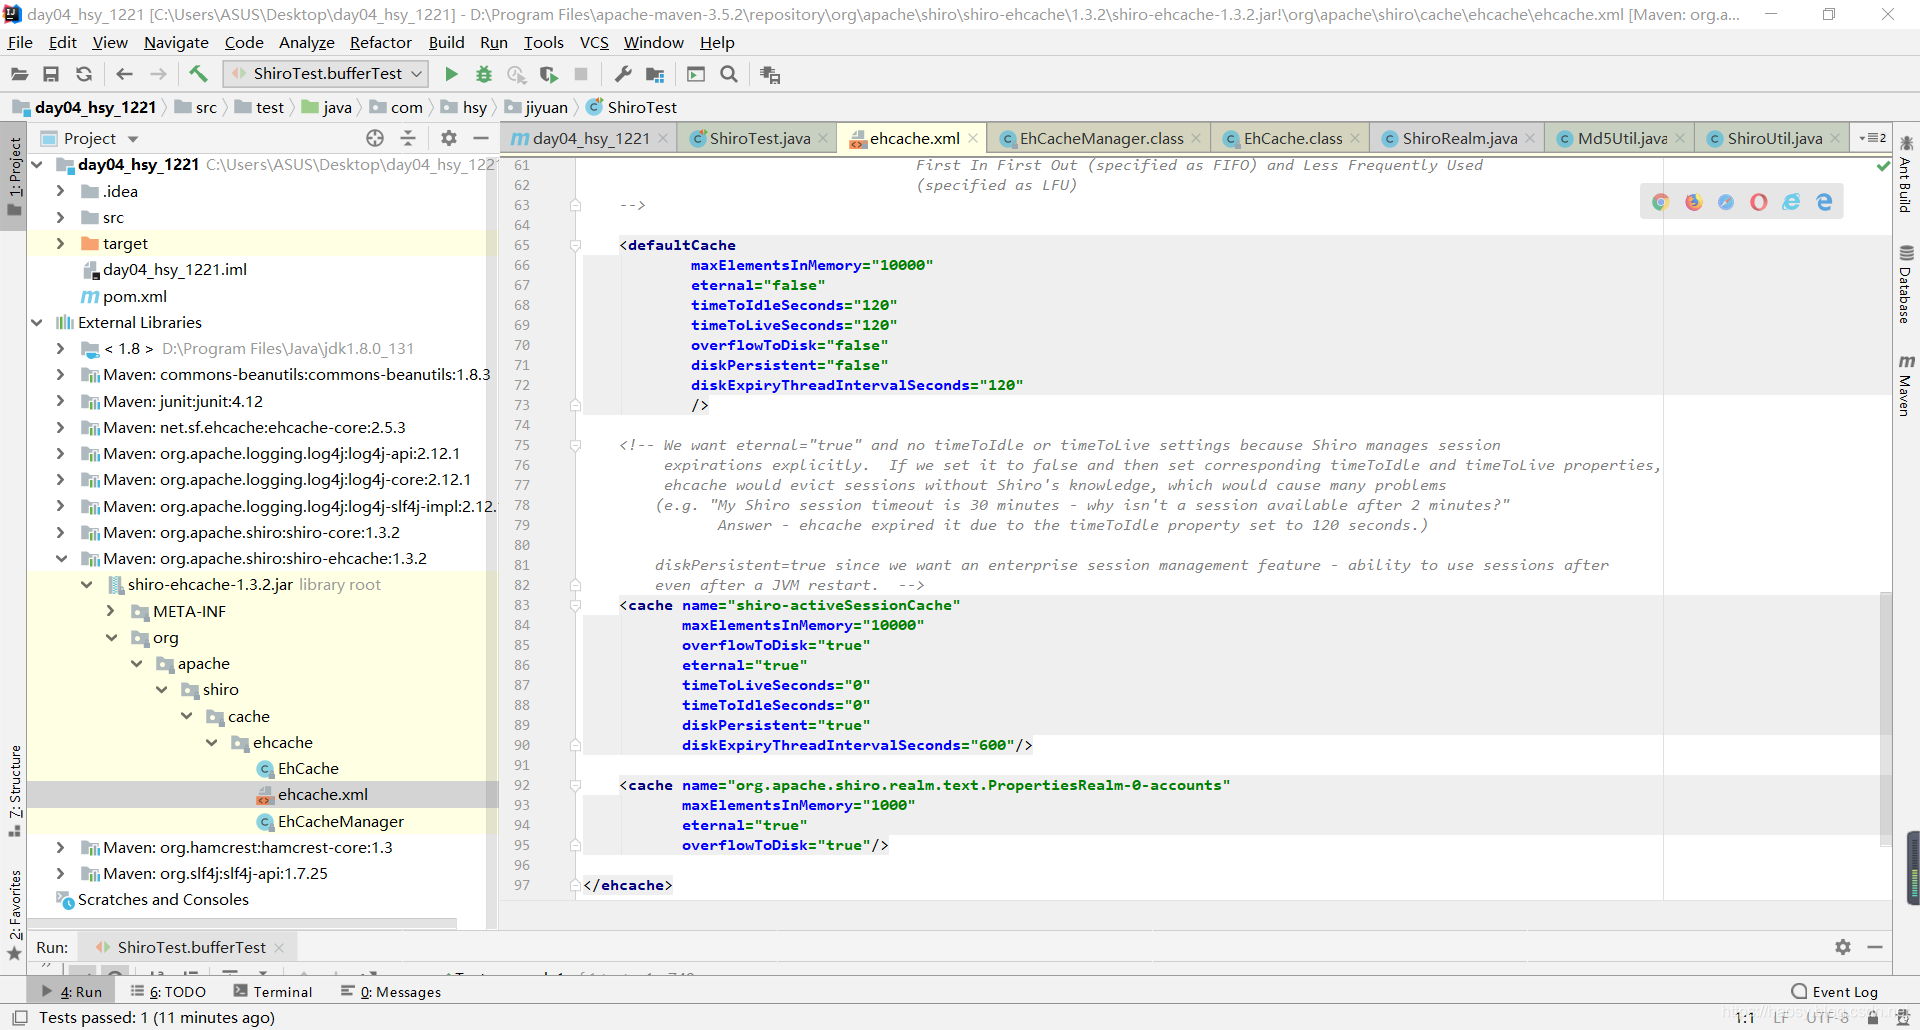Open in Internet Explorer browser icon
The height and width of the screenshot is (1030, 1920).
click(x=1791, y=202)
